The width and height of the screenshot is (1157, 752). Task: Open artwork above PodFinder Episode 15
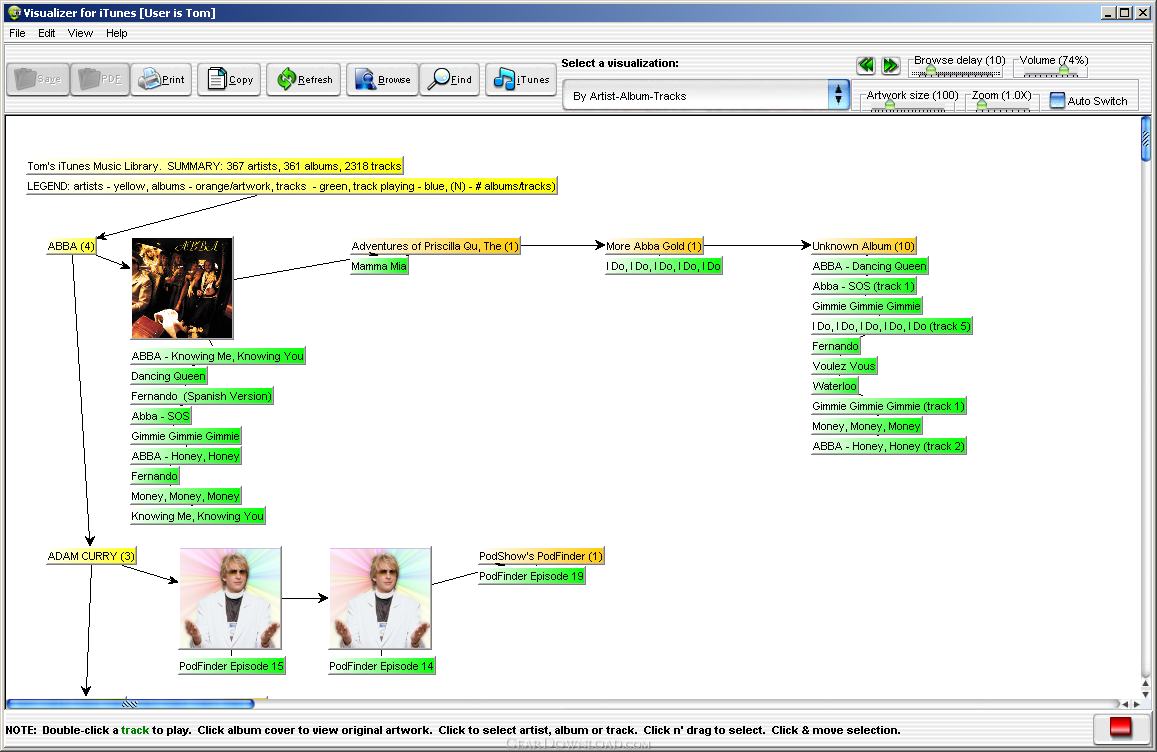230,599
